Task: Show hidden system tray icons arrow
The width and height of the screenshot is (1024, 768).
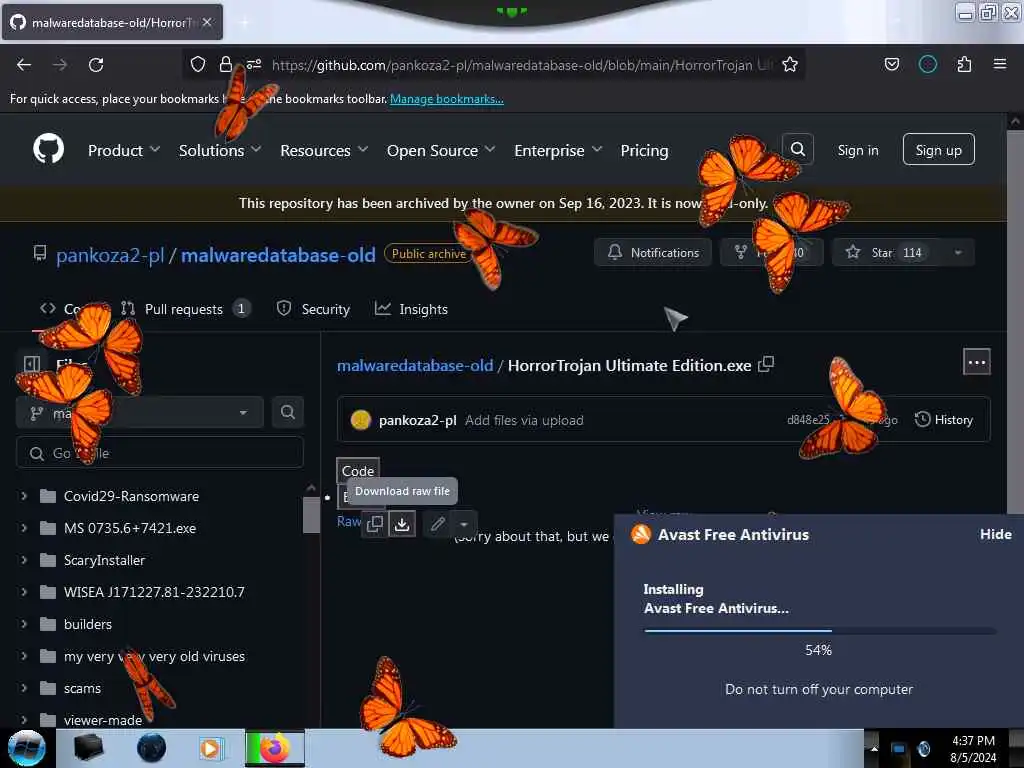Action: point(873,748)
